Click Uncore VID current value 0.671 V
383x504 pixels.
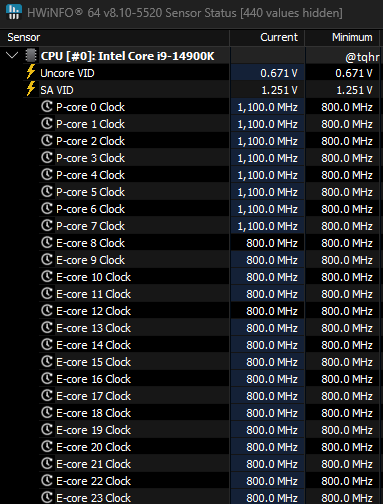coord(279,73)
